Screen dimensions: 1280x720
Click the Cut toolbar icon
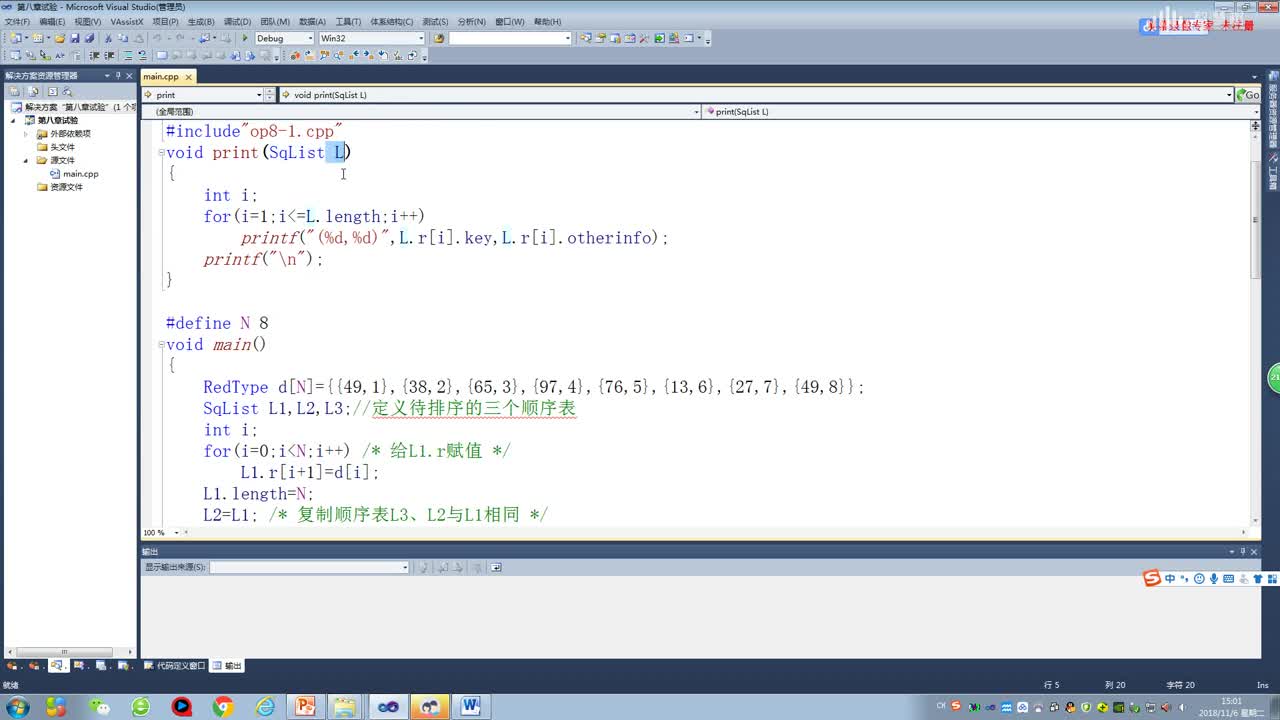pos(108,38)
